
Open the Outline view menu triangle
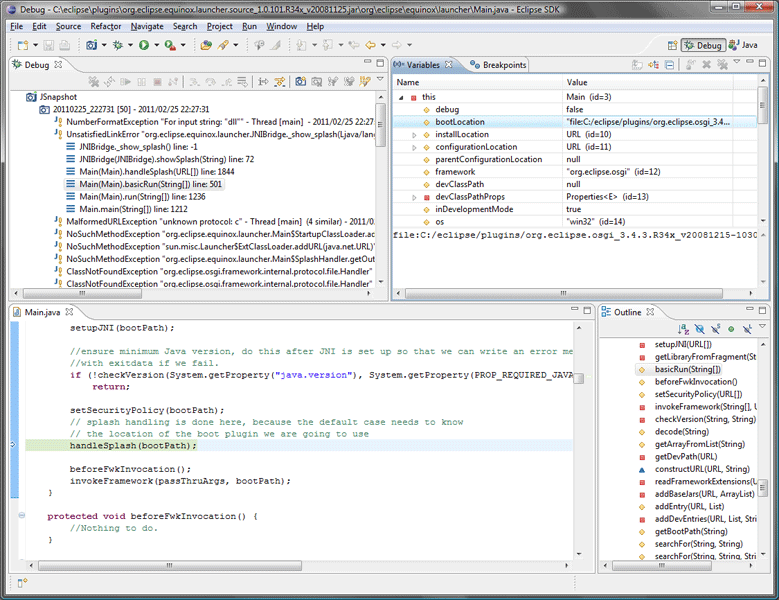762,326
